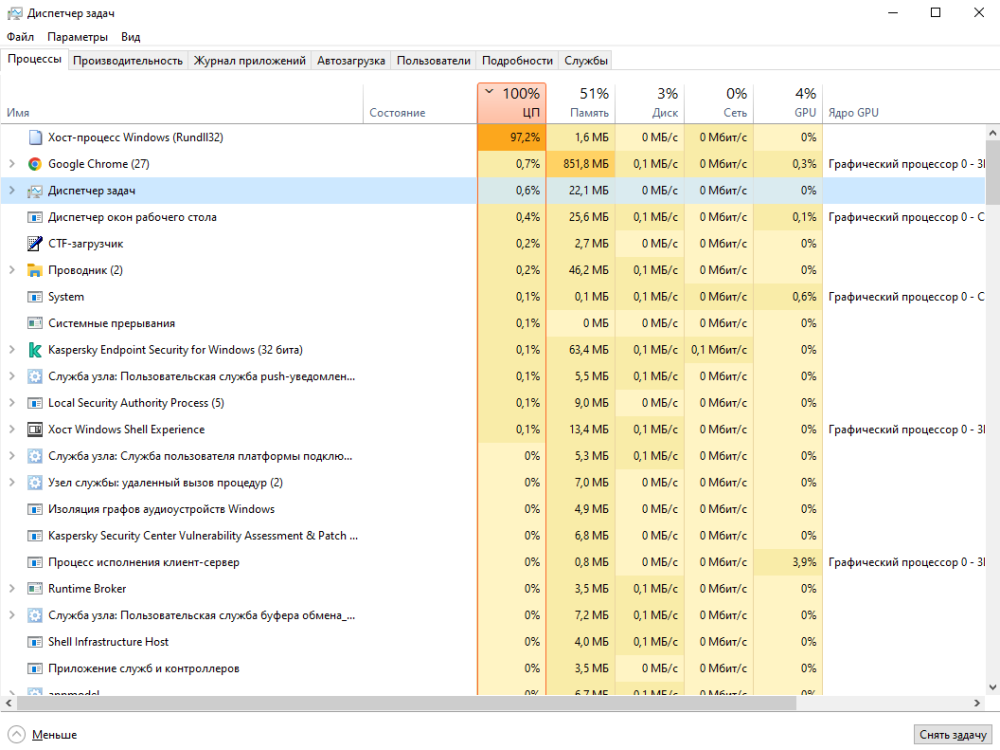Expand the Google Chrome (27) process group
The width and height of the screenshot is (1000, 750).
[x=12, y=164]
